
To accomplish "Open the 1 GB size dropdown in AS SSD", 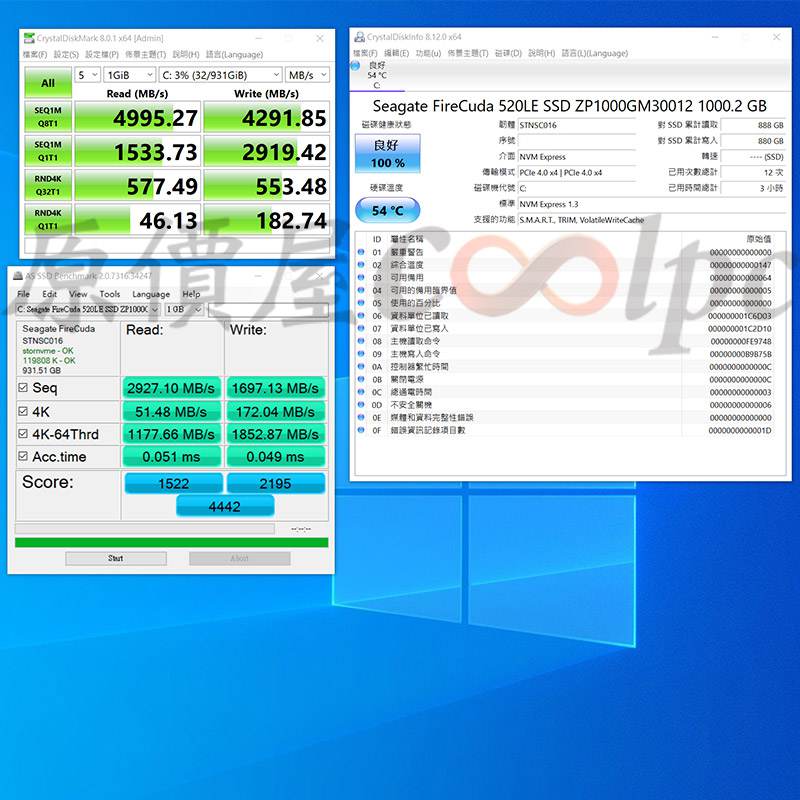I will pos(184,309).
